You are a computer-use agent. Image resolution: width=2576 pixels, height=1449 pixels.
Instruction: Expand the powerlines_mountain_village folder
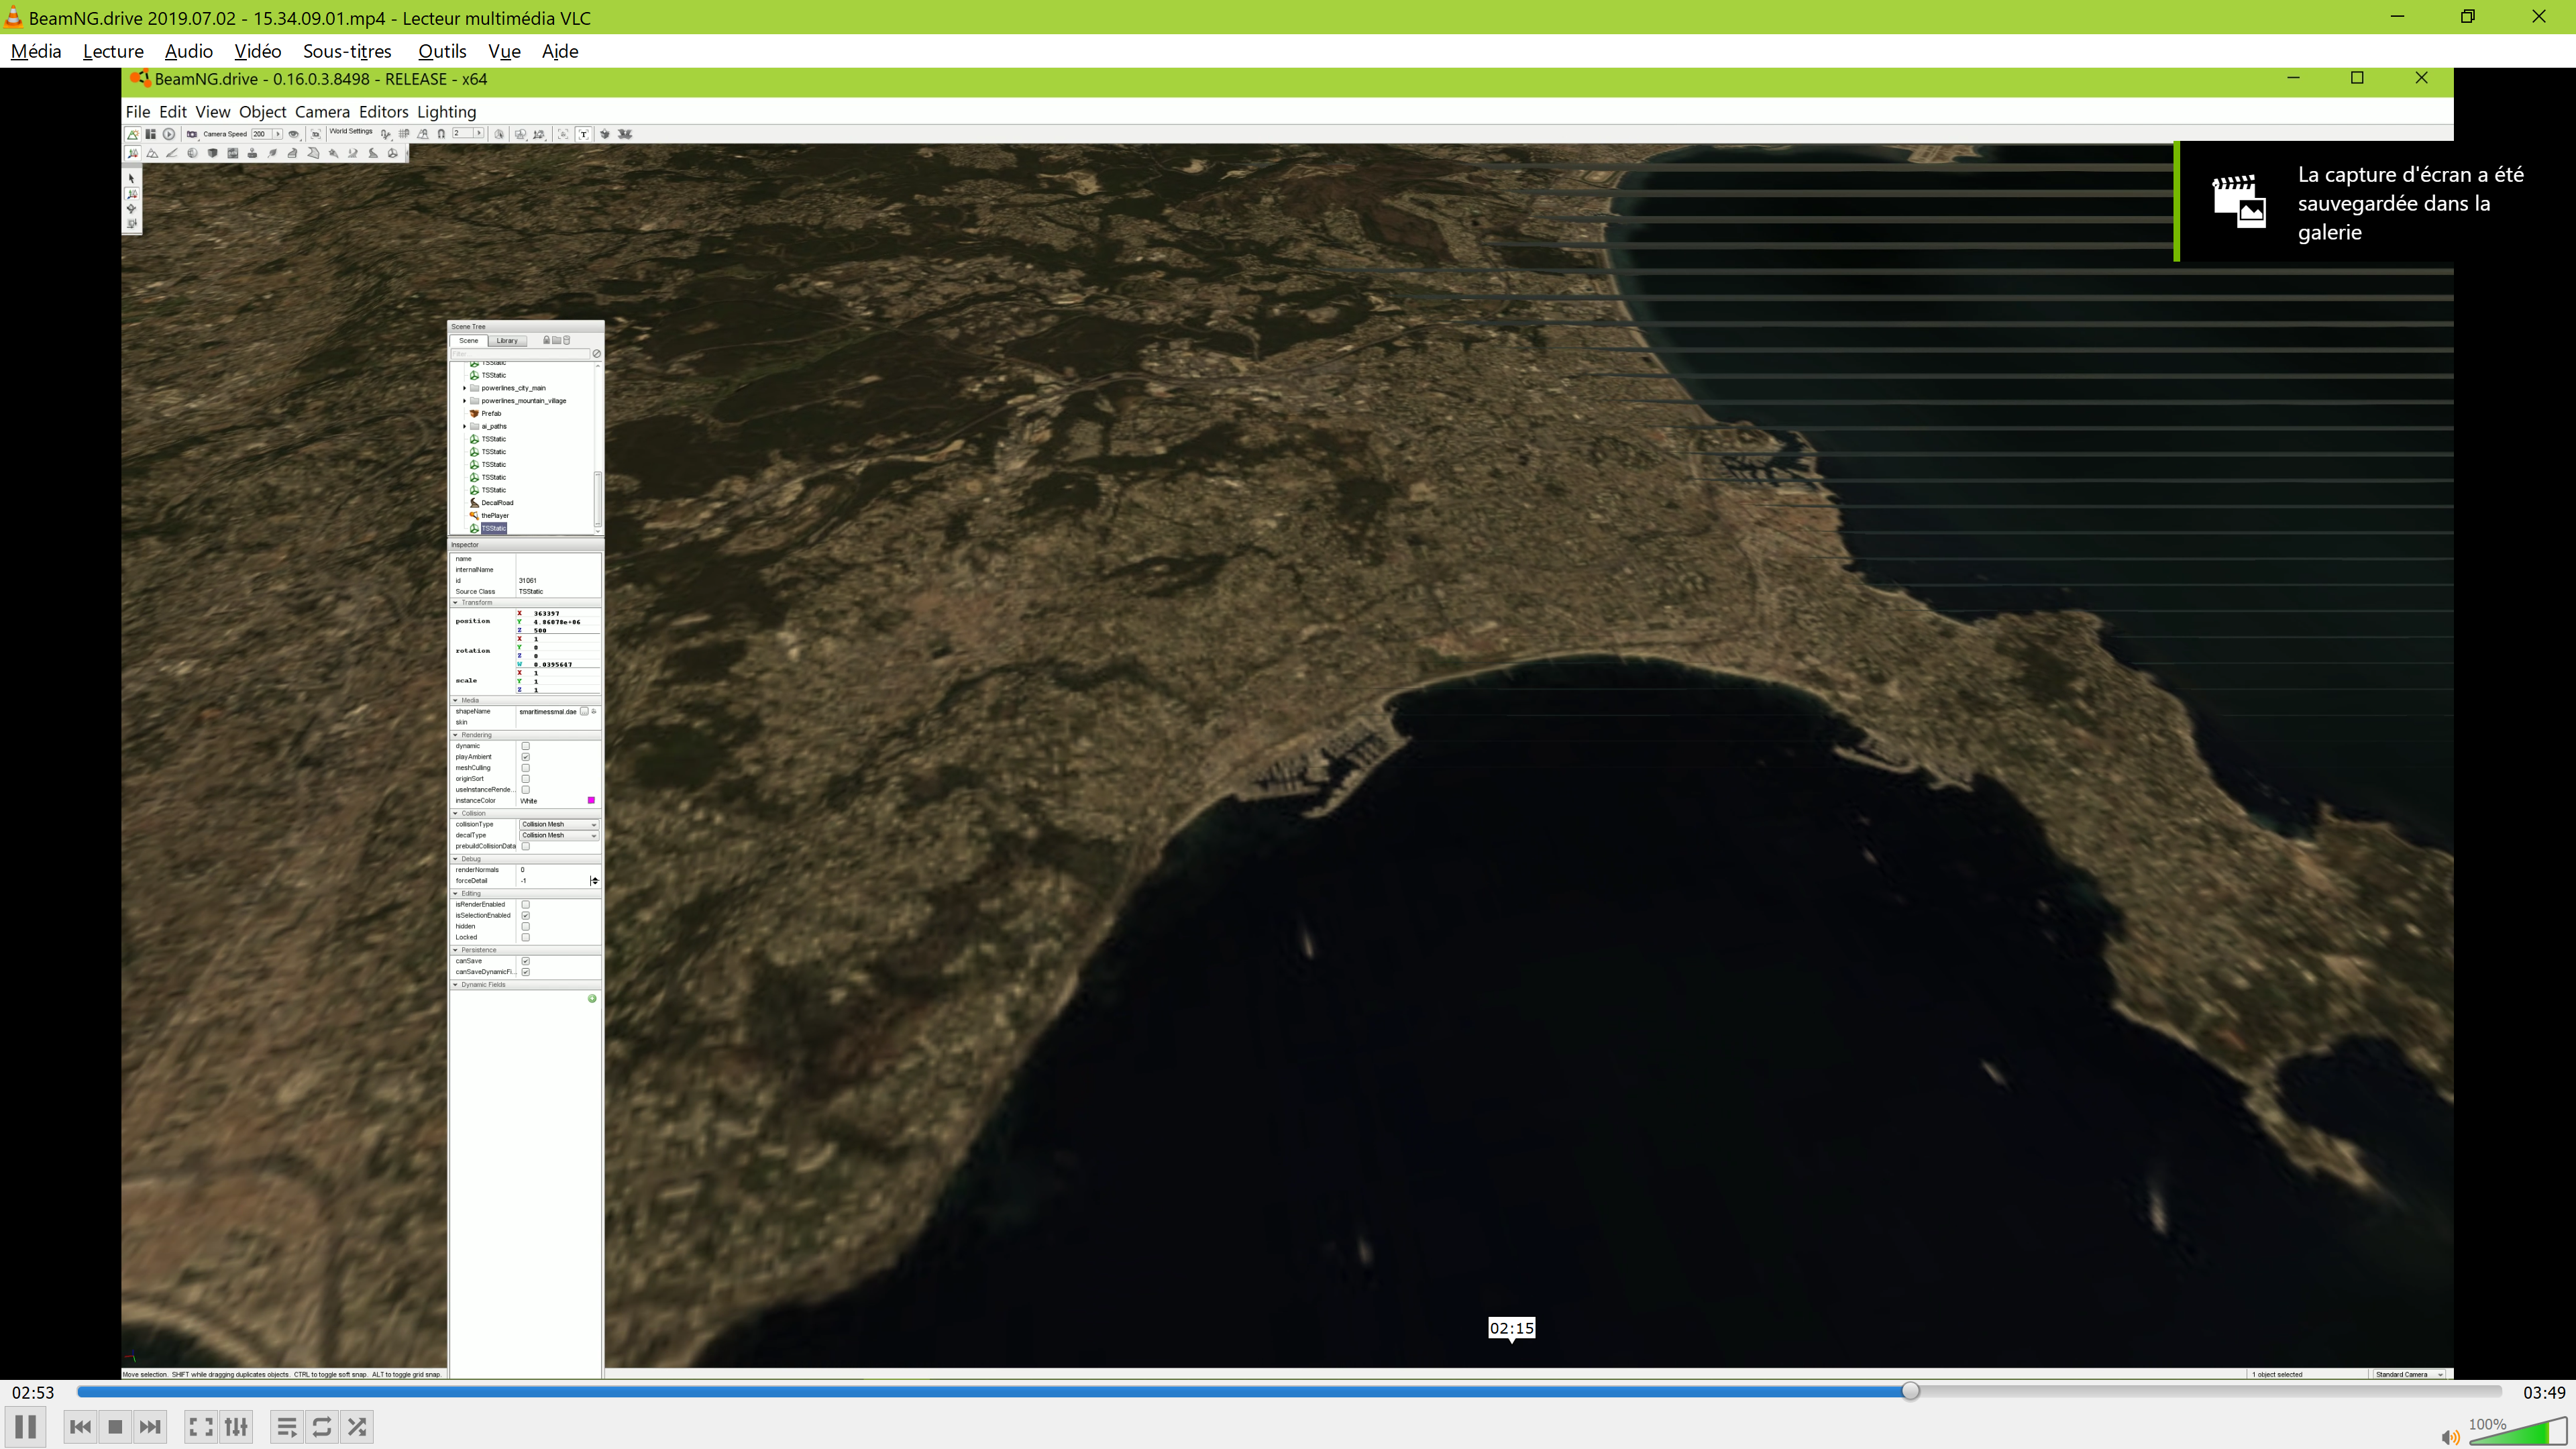465,401
